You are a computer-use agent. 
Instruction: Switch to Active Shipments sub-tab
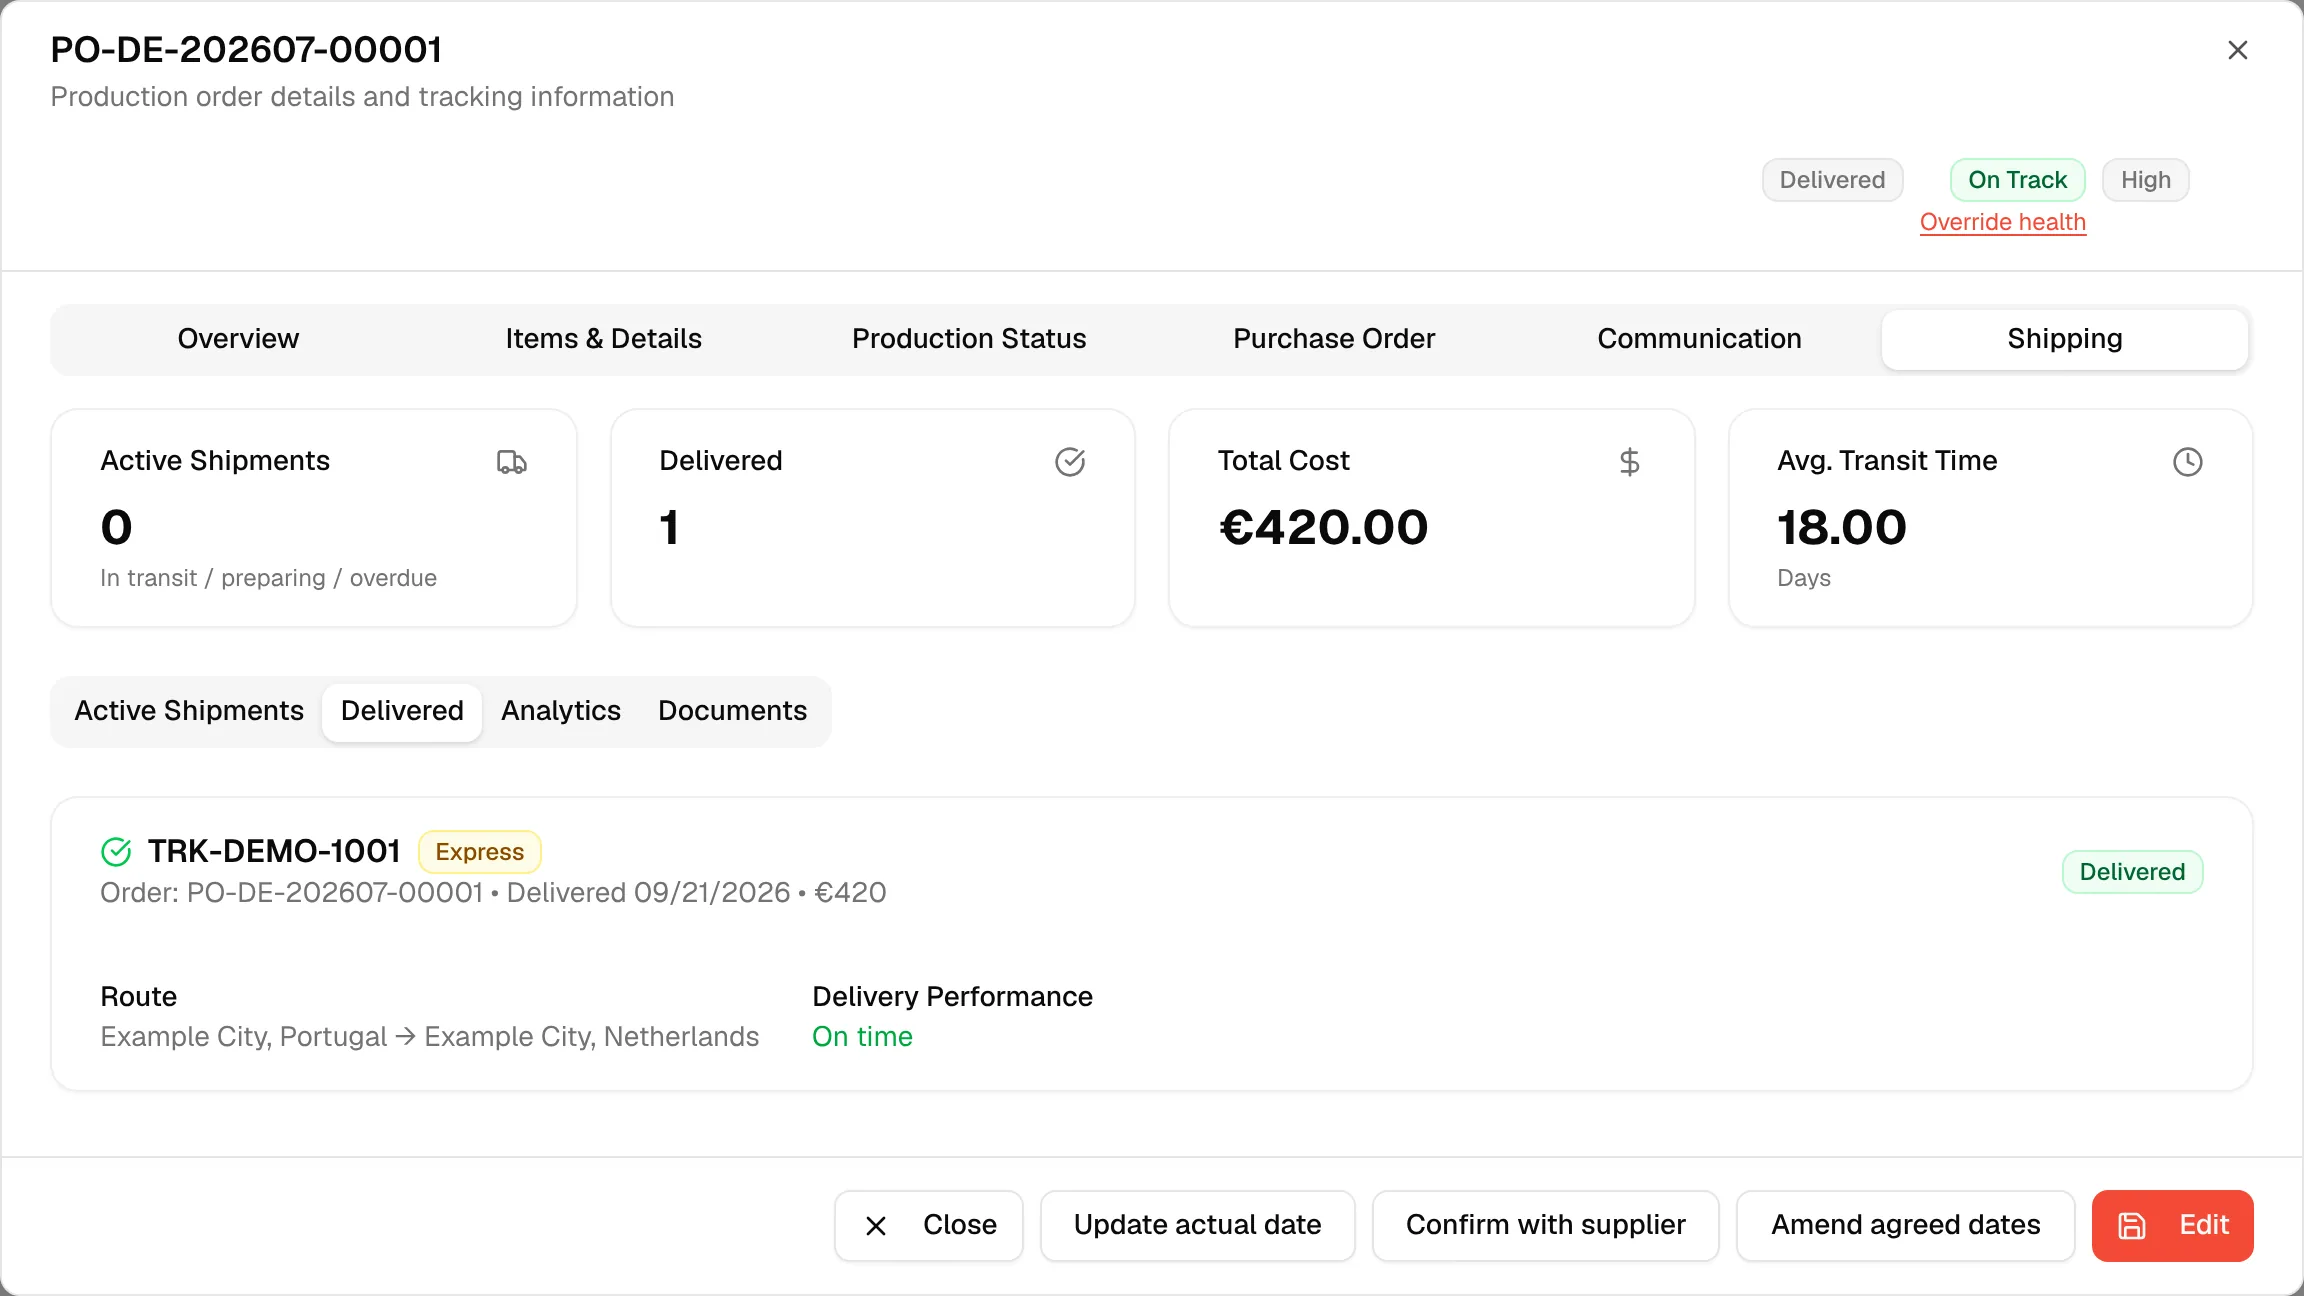point(189,711)
